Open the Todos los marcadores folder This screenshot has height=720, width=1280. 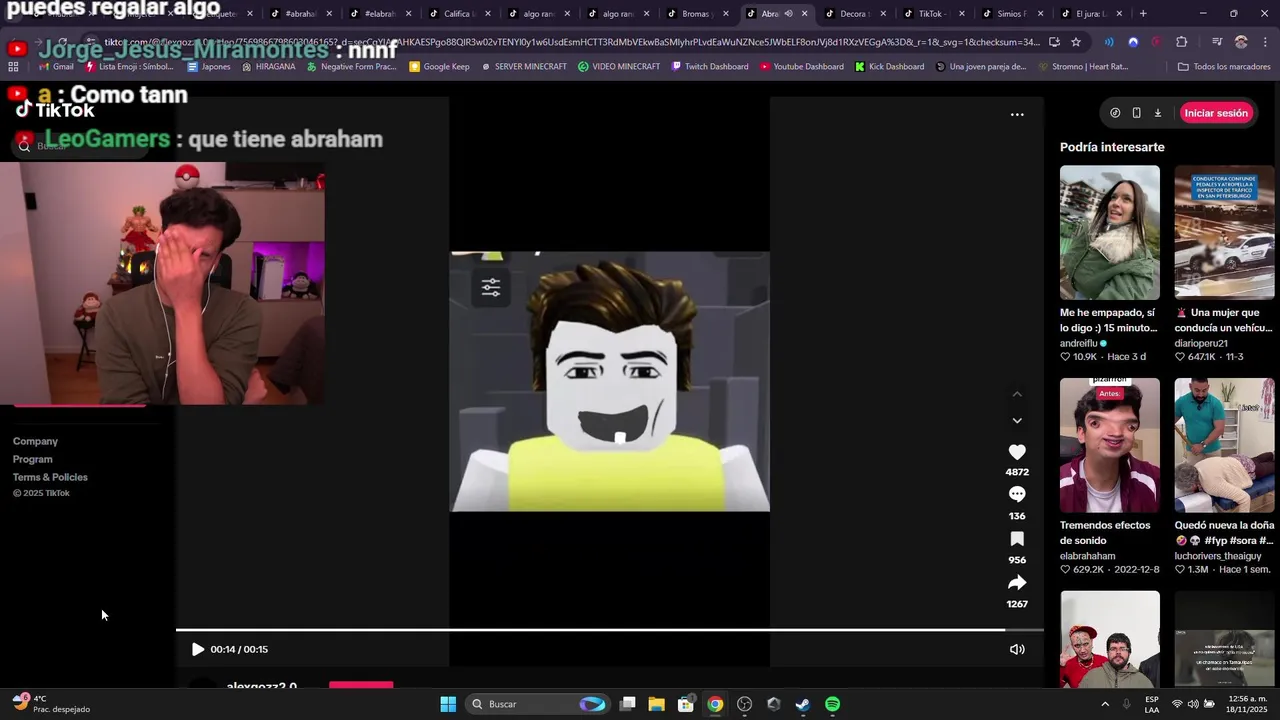tap(1224, 66)
